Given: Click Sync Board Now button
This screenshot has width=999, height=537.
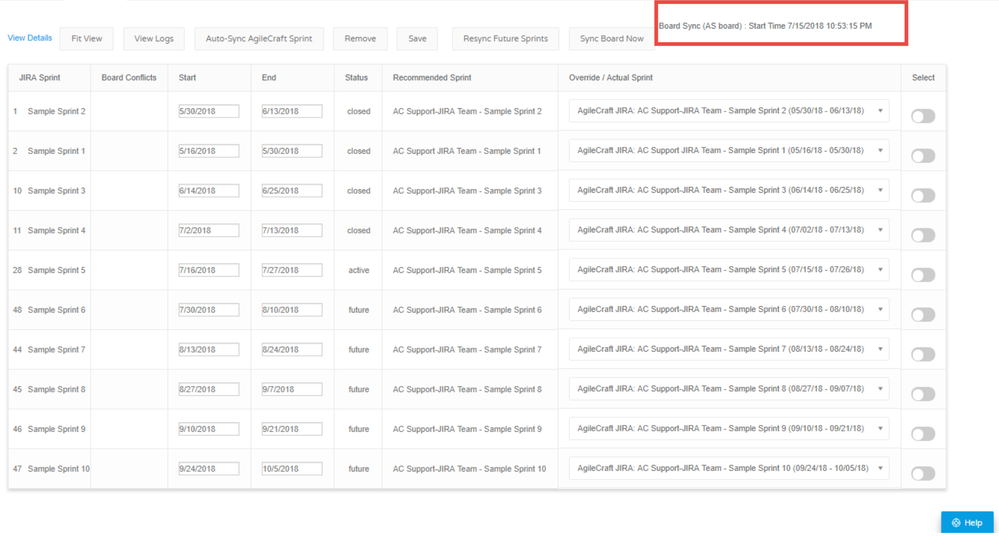Looking at the screenshot, I should tap(612, 38).
